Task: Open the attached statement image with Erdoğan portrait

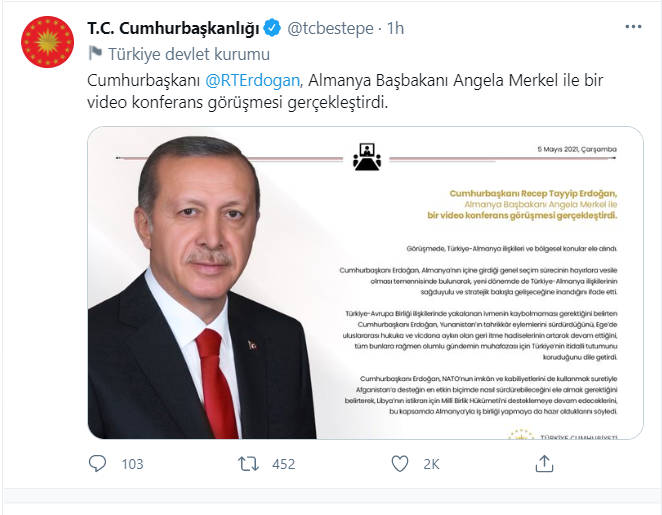Action: [365, 282]
